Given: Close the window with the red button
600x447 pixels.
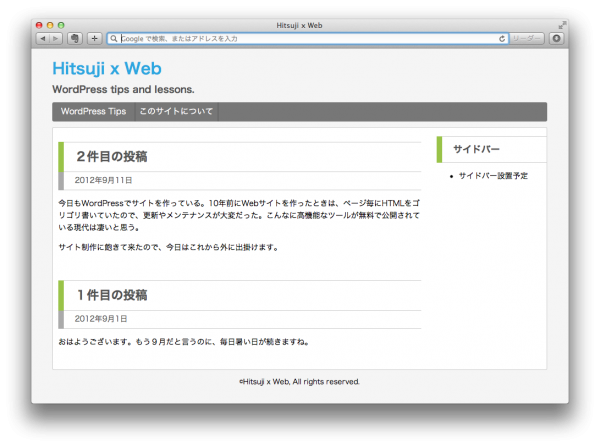Looking at the screenshot, I should 39,25.
